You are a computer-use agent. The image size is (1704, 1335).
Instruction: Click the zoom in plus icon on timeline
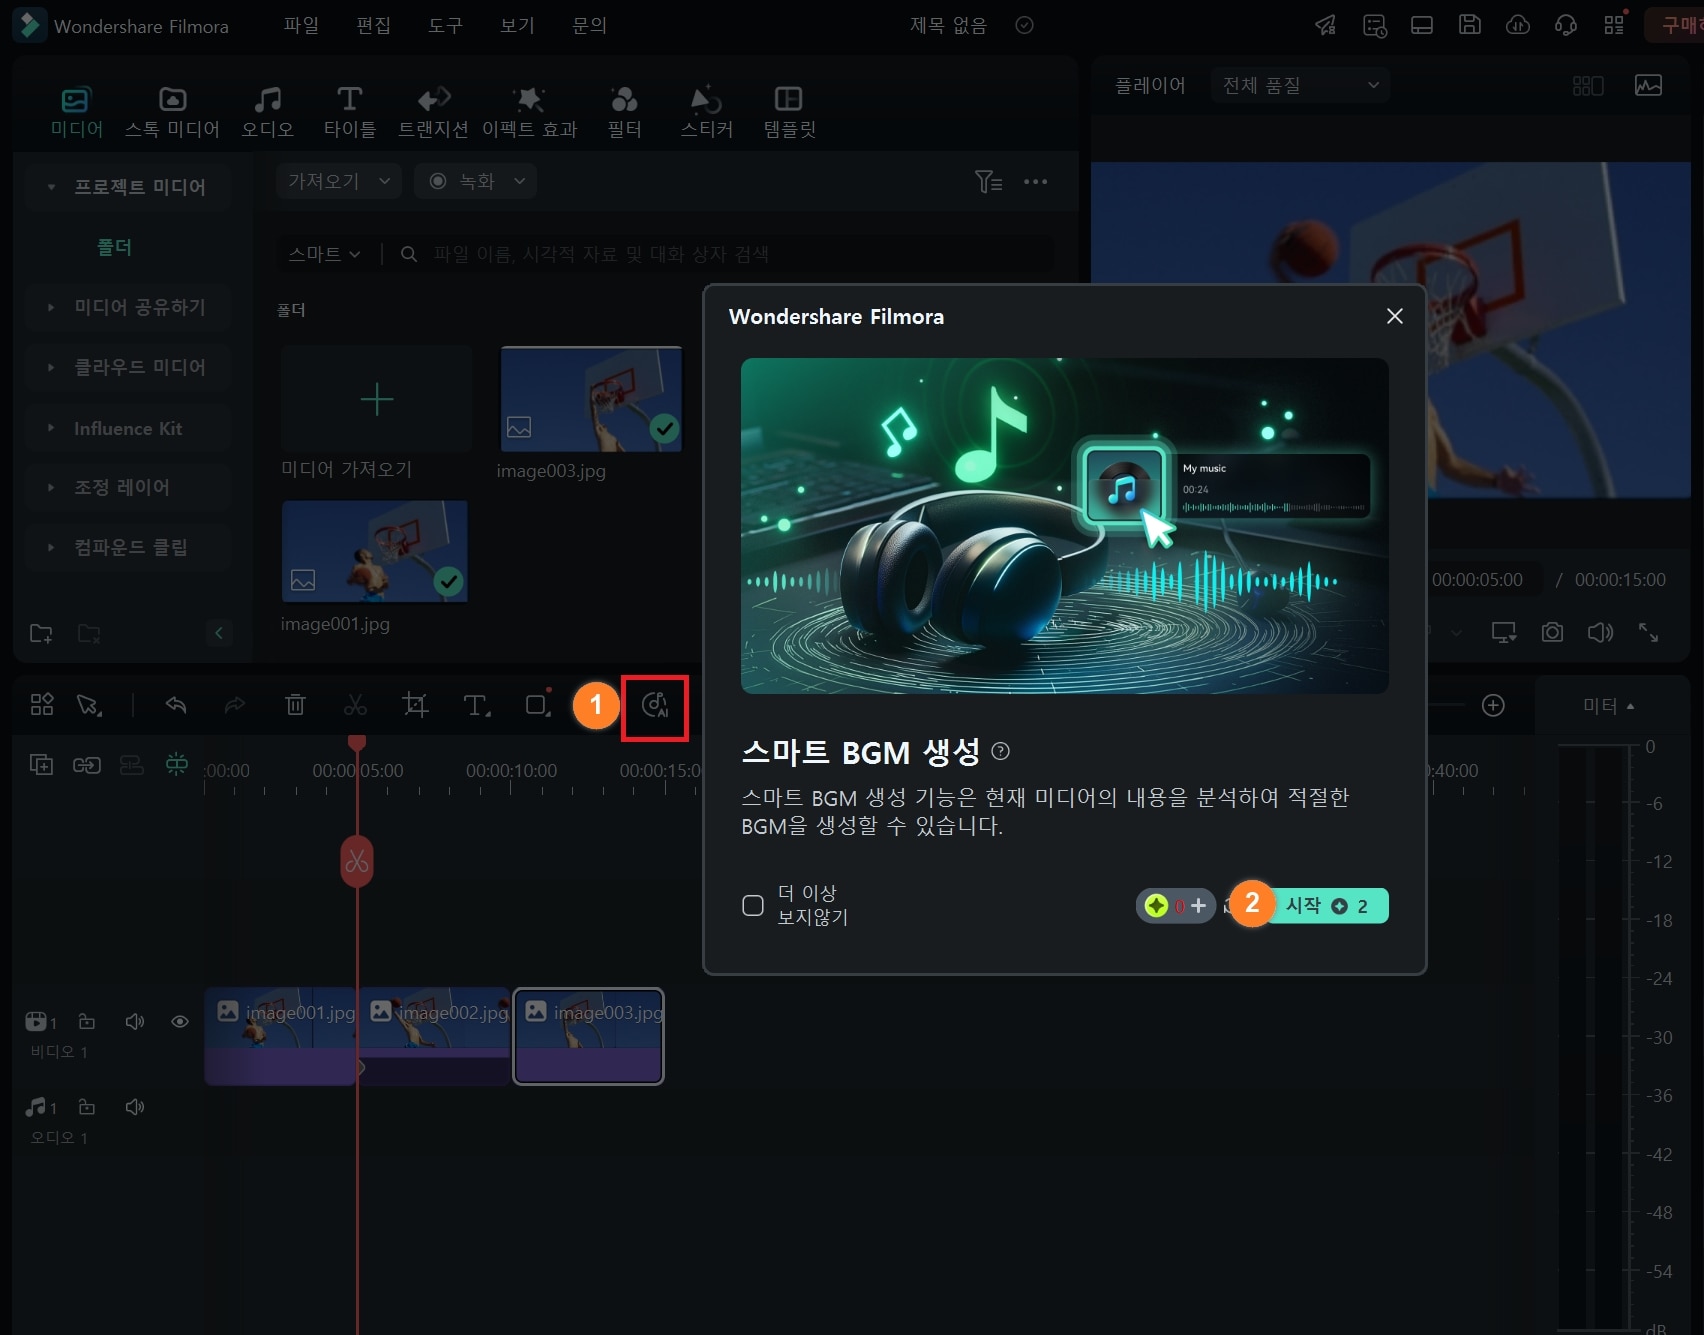(x=1493, y=705)
